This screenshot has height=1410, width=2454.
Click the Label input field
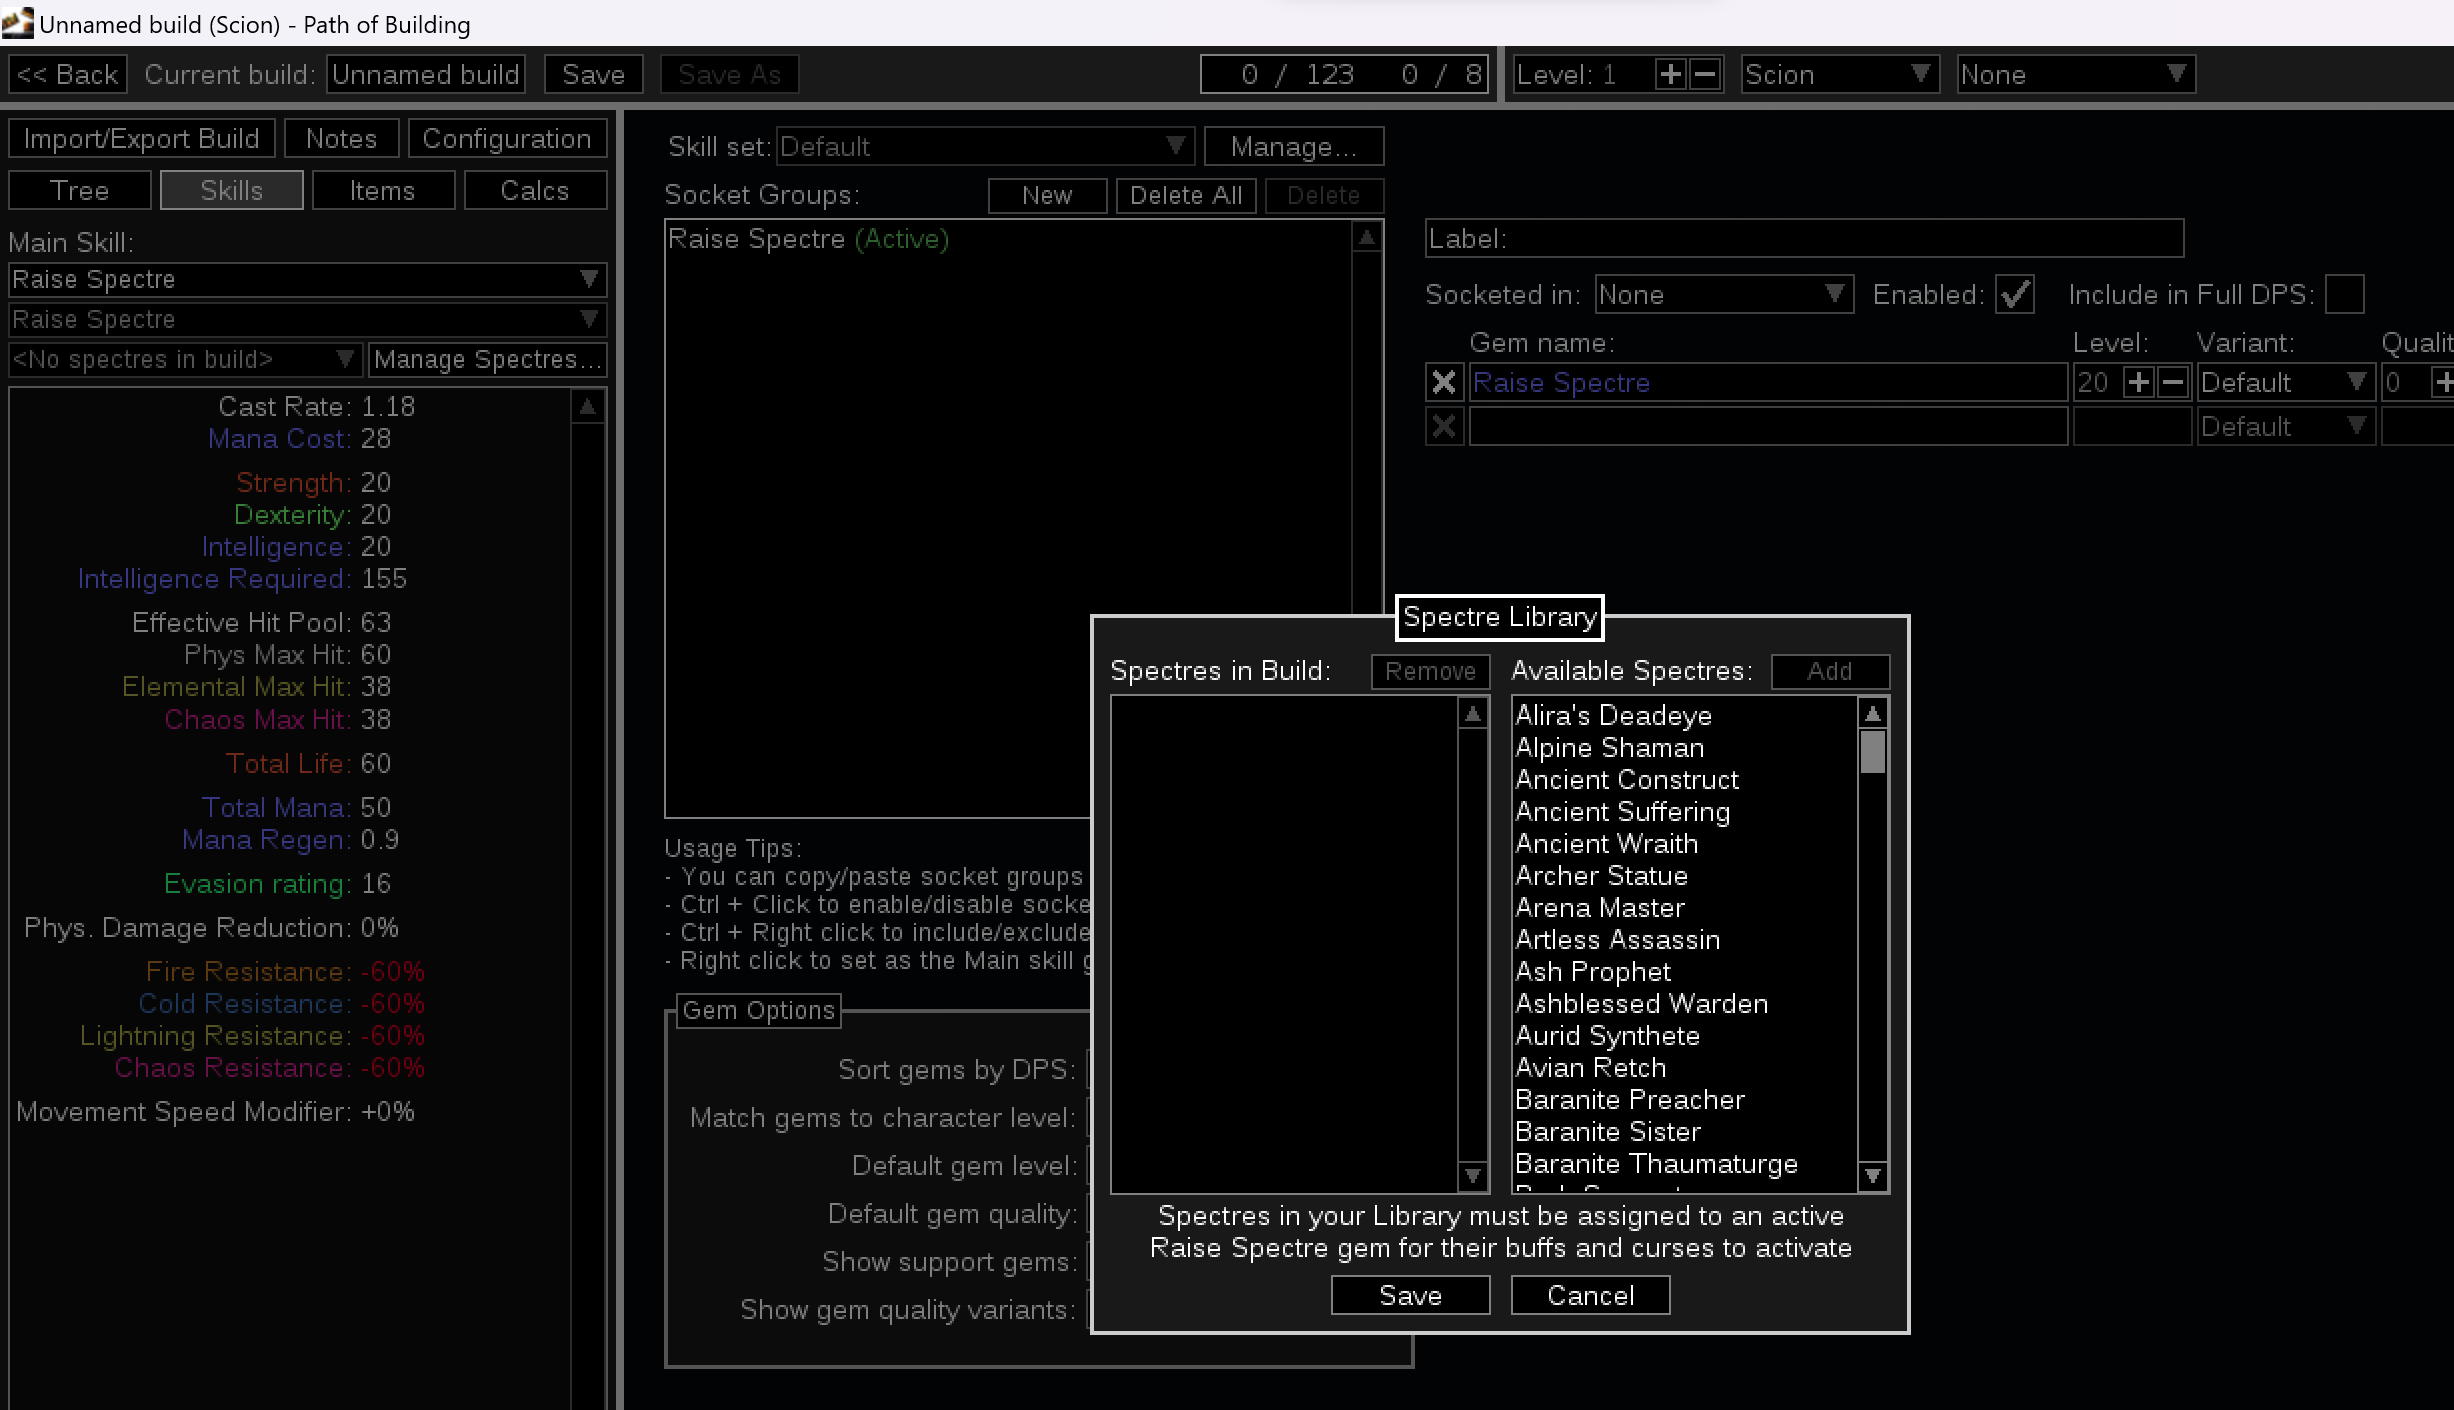click(1803, 238)
